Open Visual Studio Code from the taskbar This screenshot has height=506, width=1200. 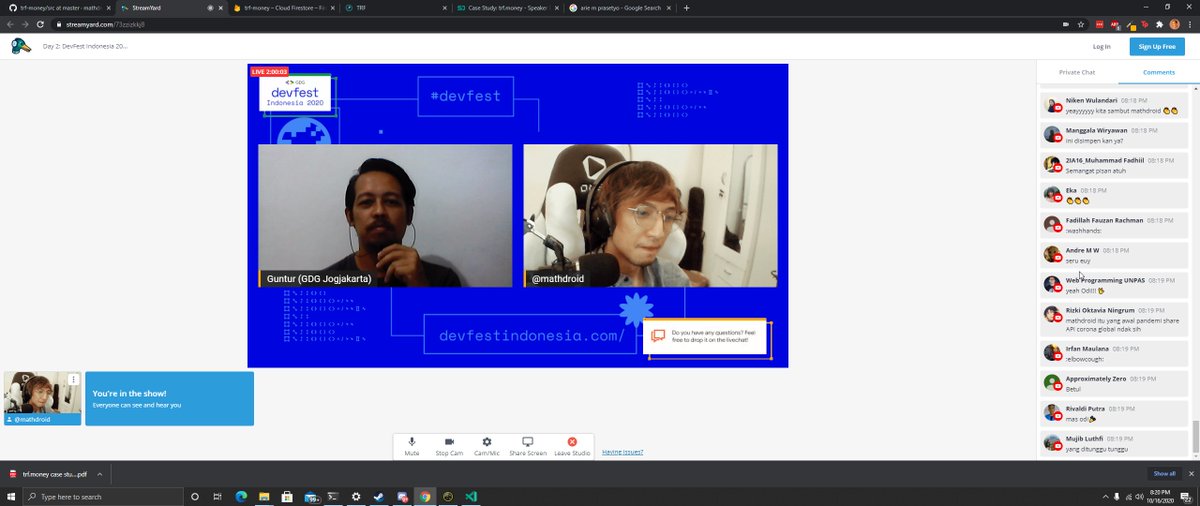(x=471, y=496)
